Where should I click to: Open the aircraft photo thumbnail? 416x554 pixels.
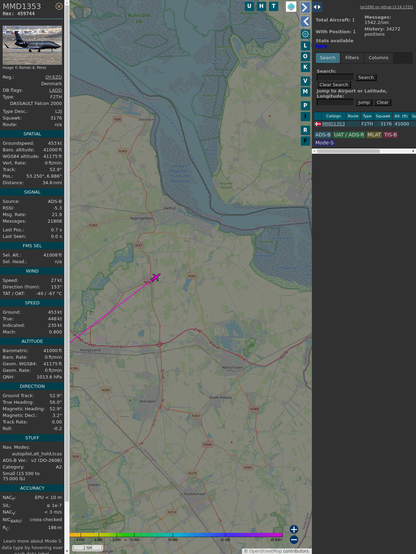pyautogui.click(x=32, y=45)
